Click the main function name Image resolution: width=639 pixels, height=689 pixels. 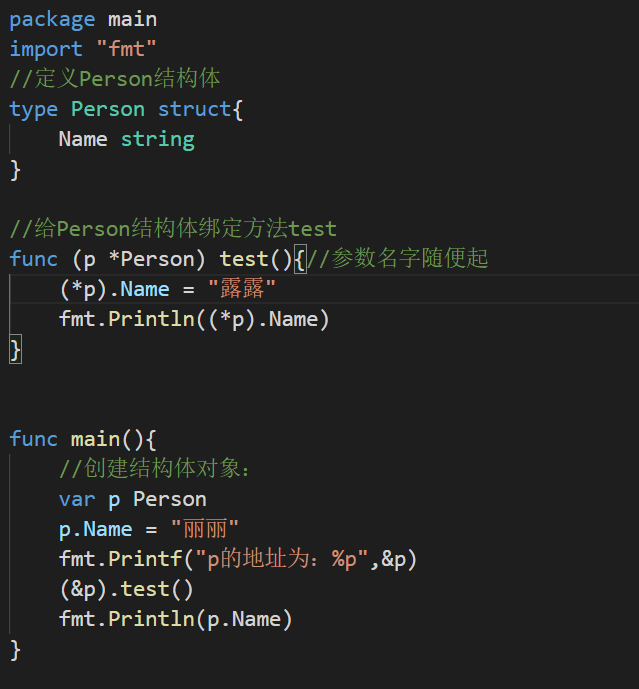click(95, 439)
